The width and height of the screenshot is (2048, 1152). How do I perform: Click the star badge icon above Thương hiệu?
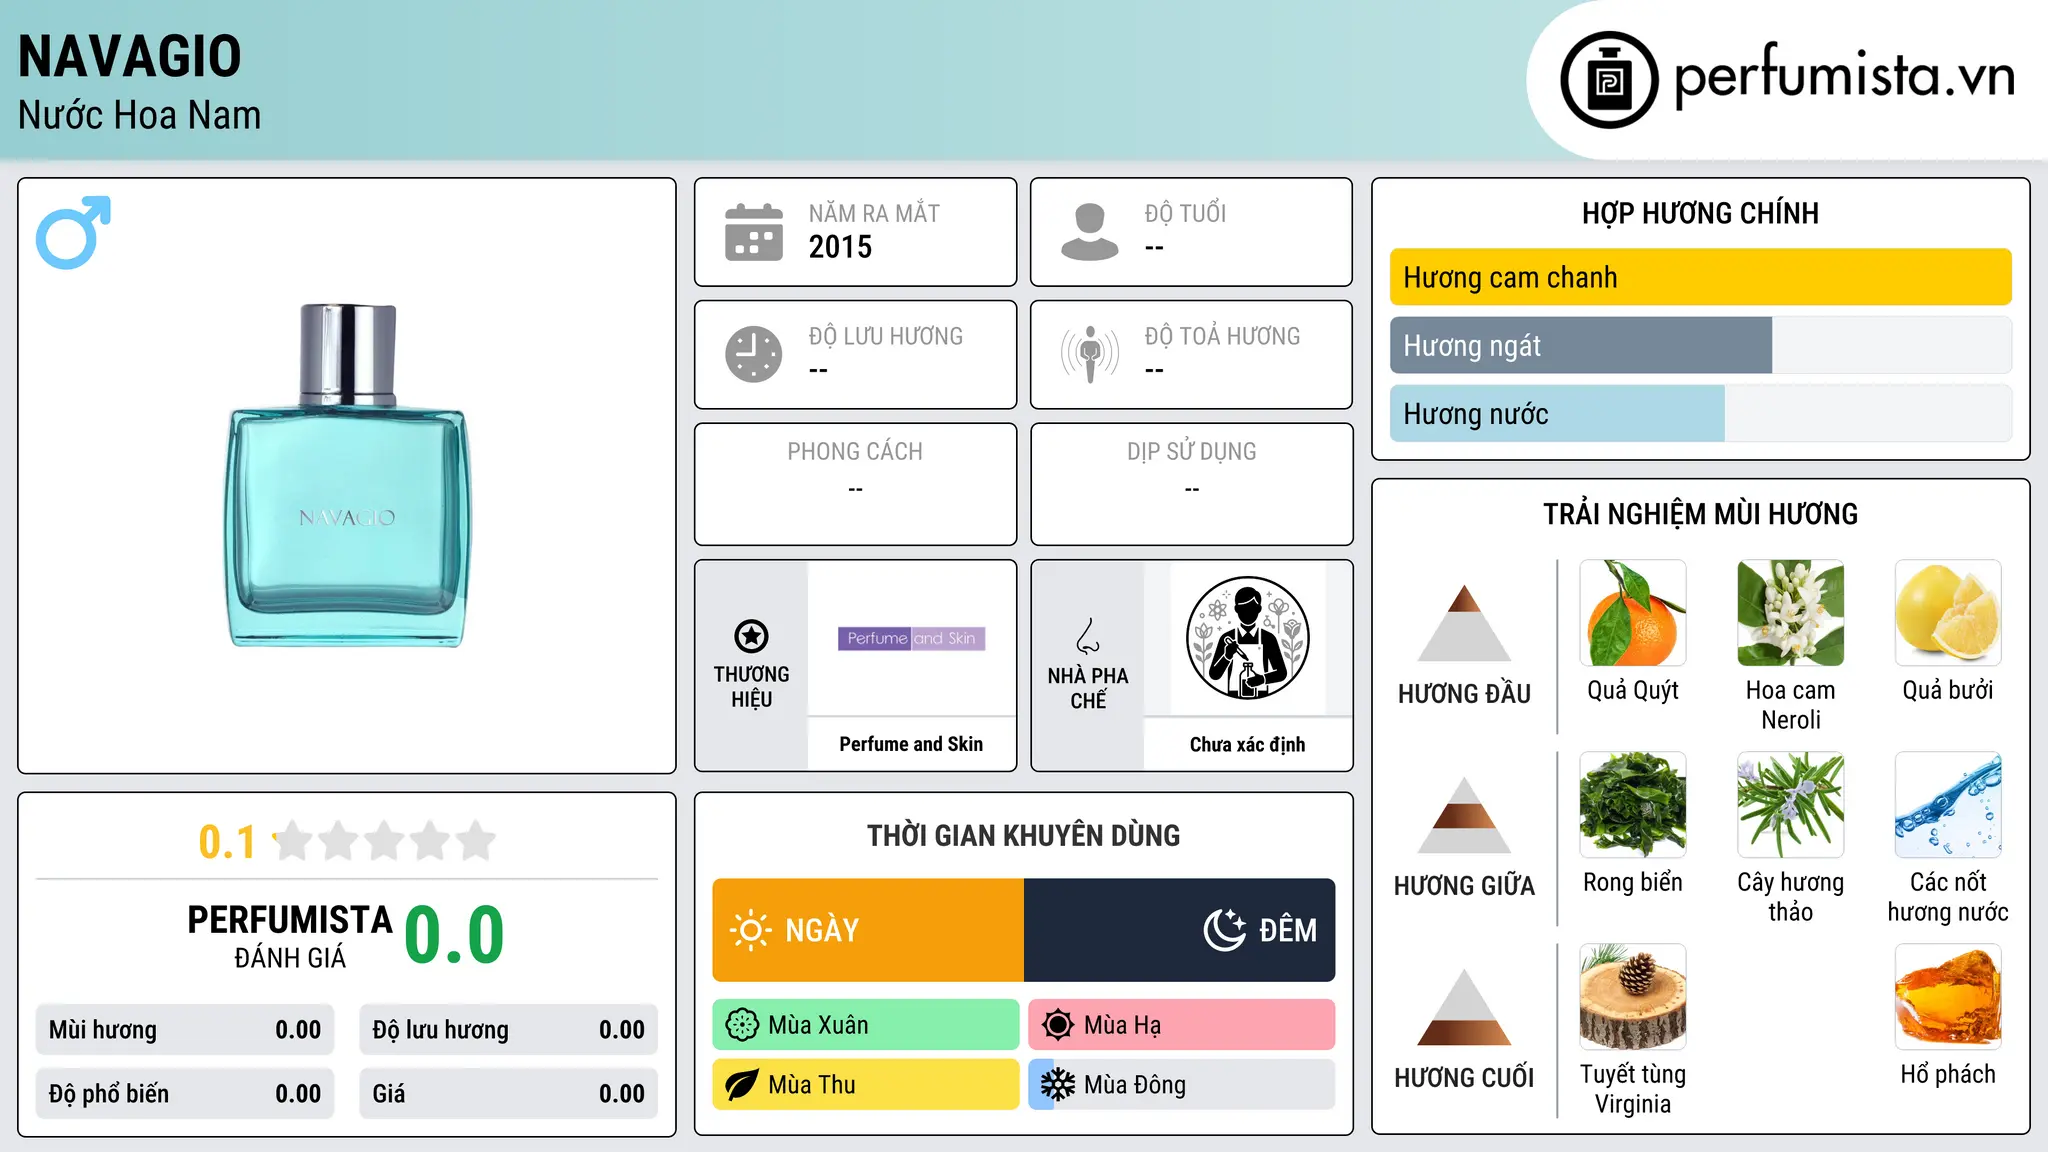pos(751,636)
